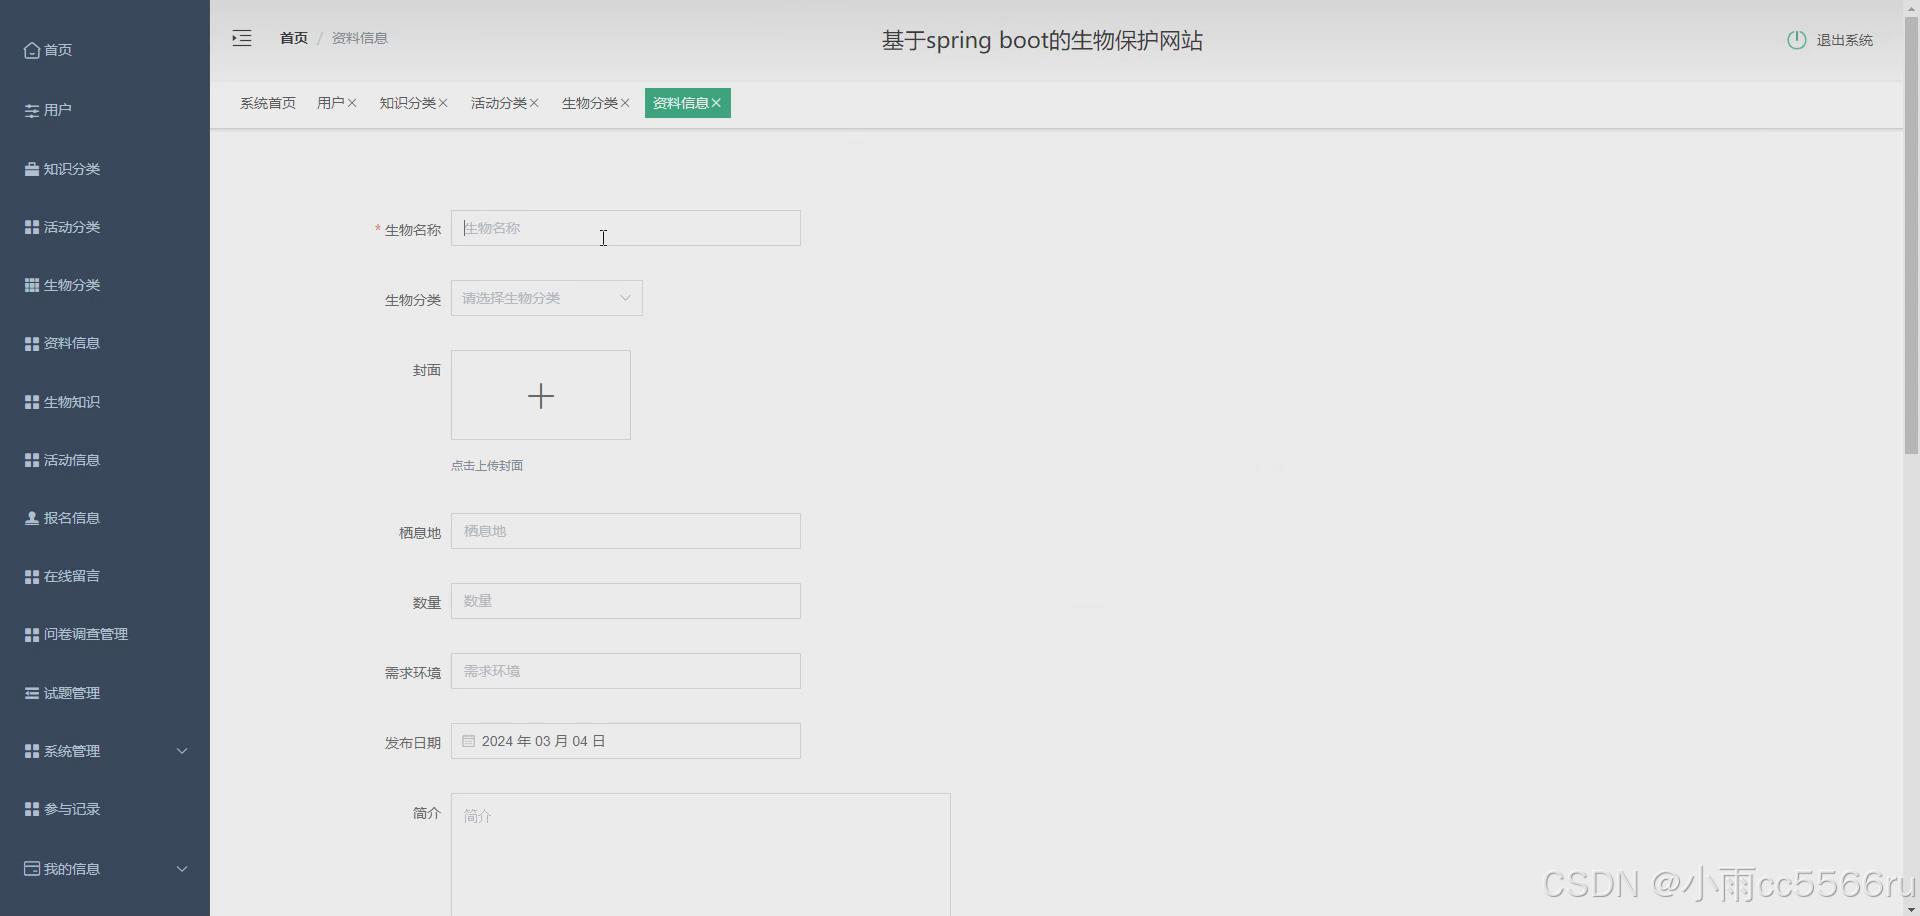
Task: Click the 资料信息 breadcrumb text
Action: point(360,38)
